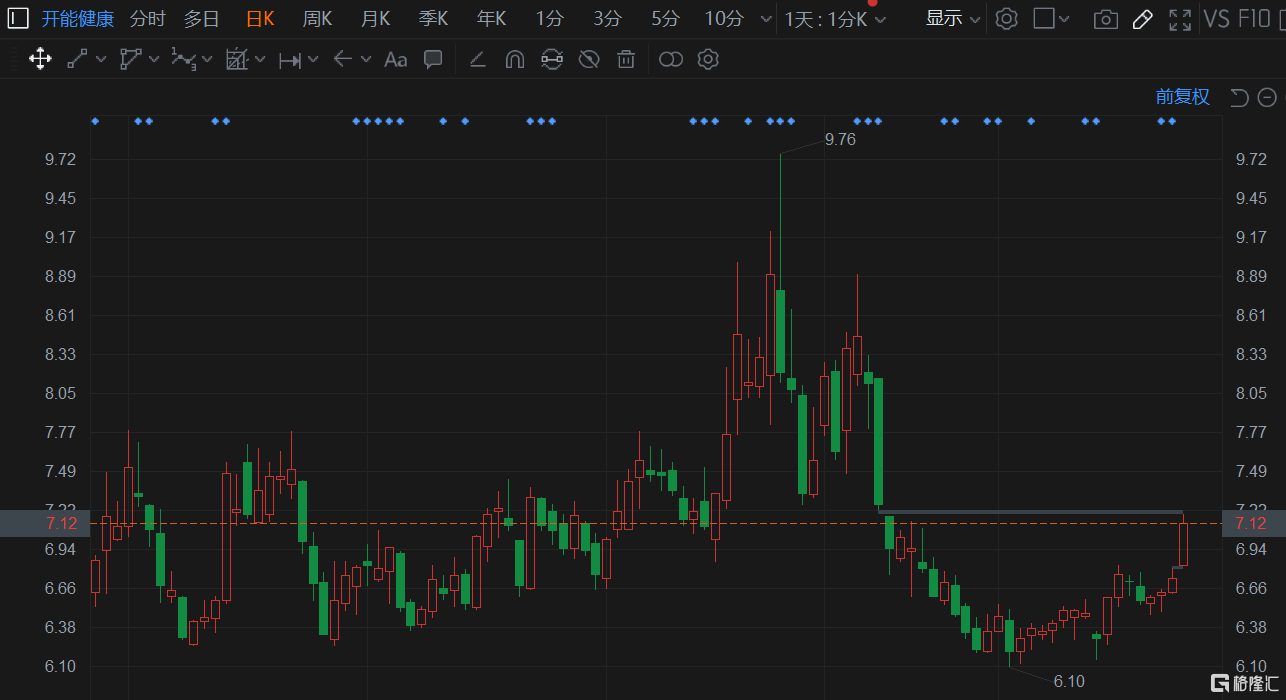Expand range interval tool options chevron
This screenshot has height=700, width=1286.
(x=313, y=60)
